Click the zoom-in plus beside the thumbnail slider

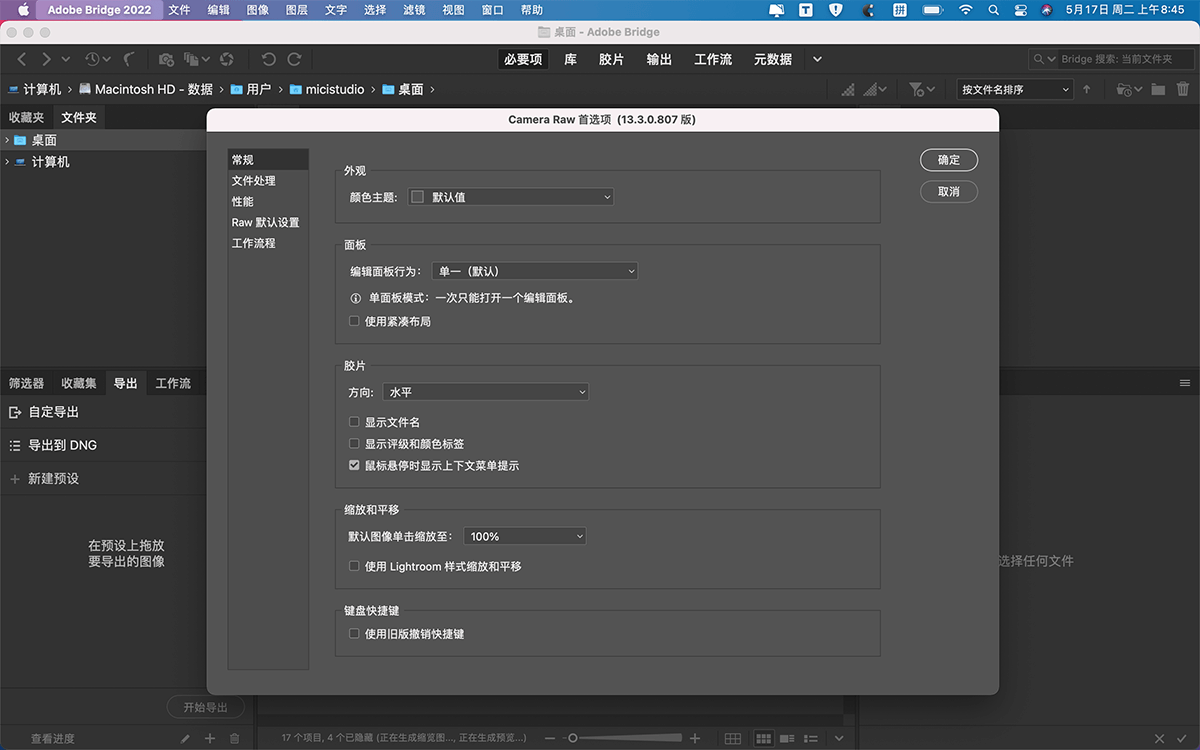[x=696, y=739]
